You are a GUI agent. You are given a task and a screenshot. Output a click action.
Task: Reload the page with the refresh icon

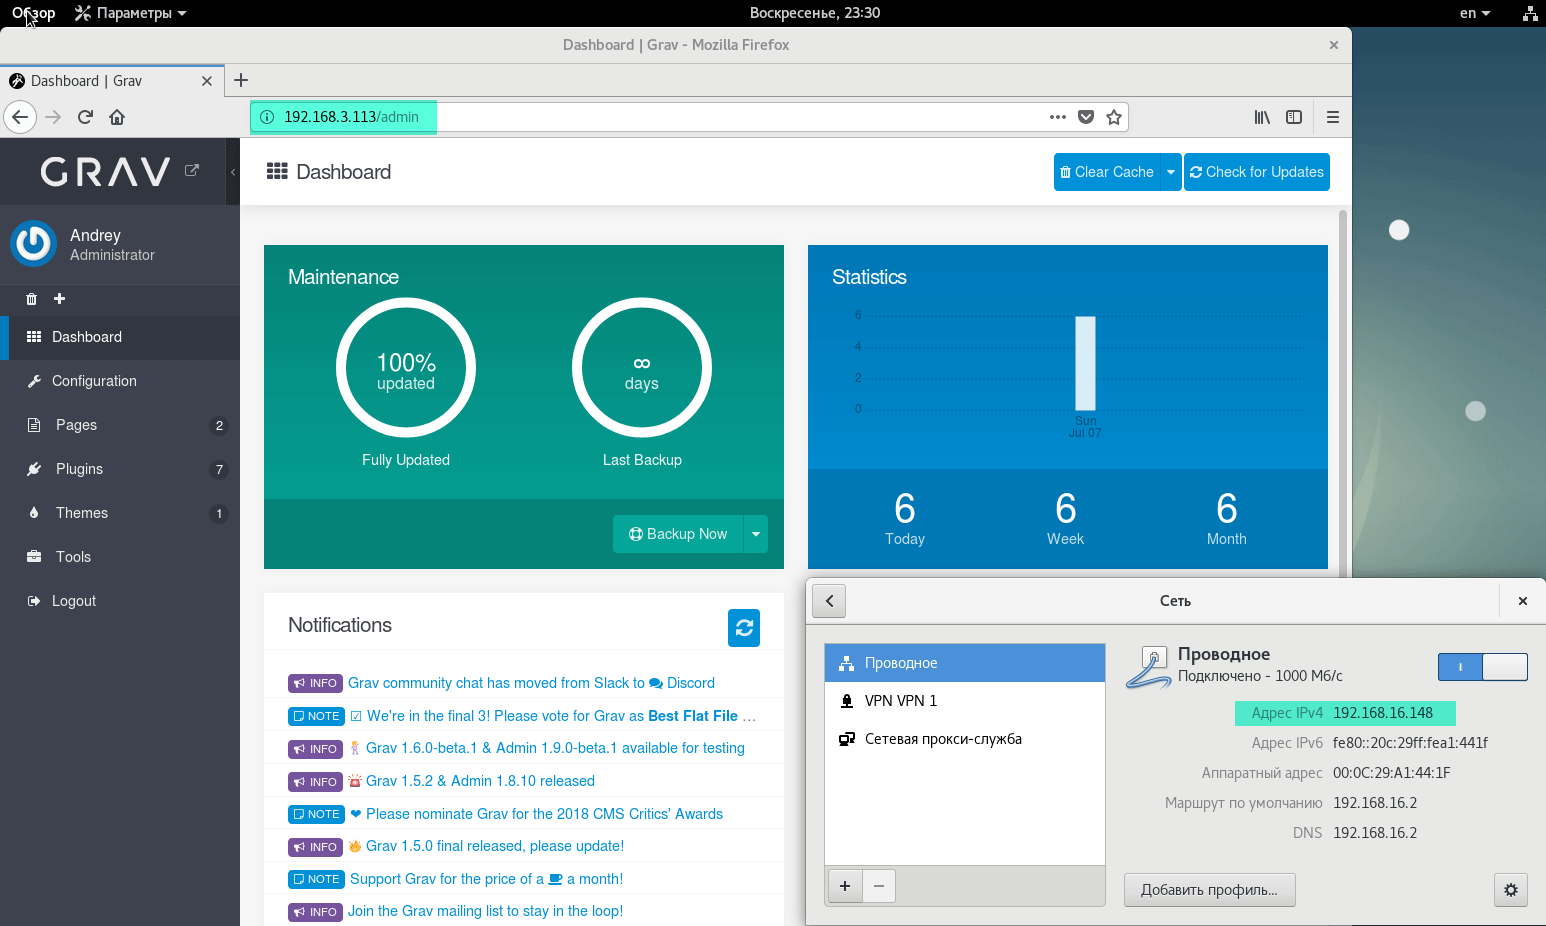pyautogui.click(x=85, y=117)
